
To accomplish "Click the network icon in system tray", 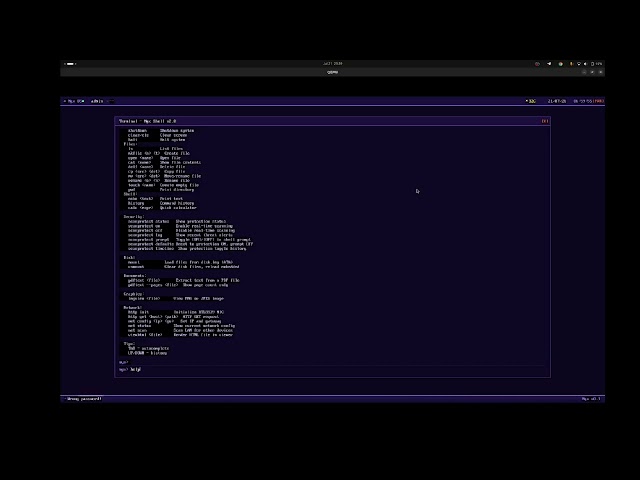I will click(x=578, y=64).
